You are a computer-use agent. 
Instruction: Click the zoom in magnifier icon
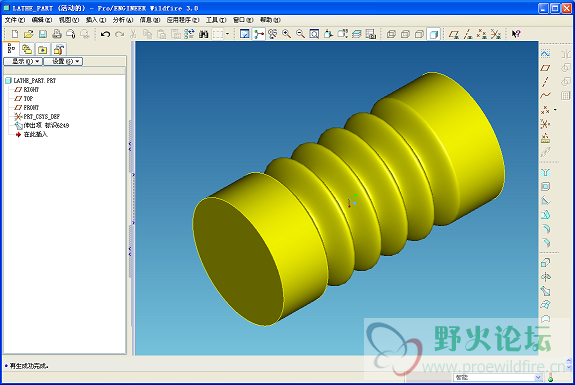[x=286, y=34]
